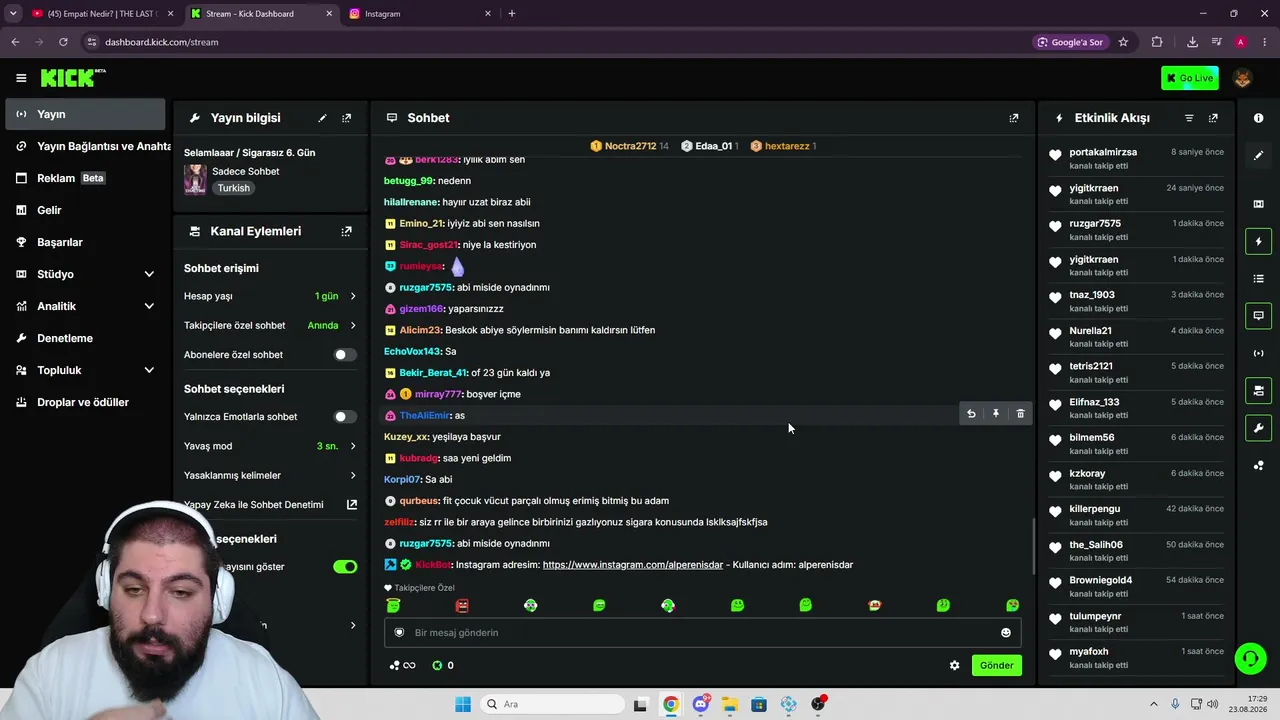The image size is (1280, 720).
Task: Click the pencil icon in right toolbar
Action: coord(1259,155)
